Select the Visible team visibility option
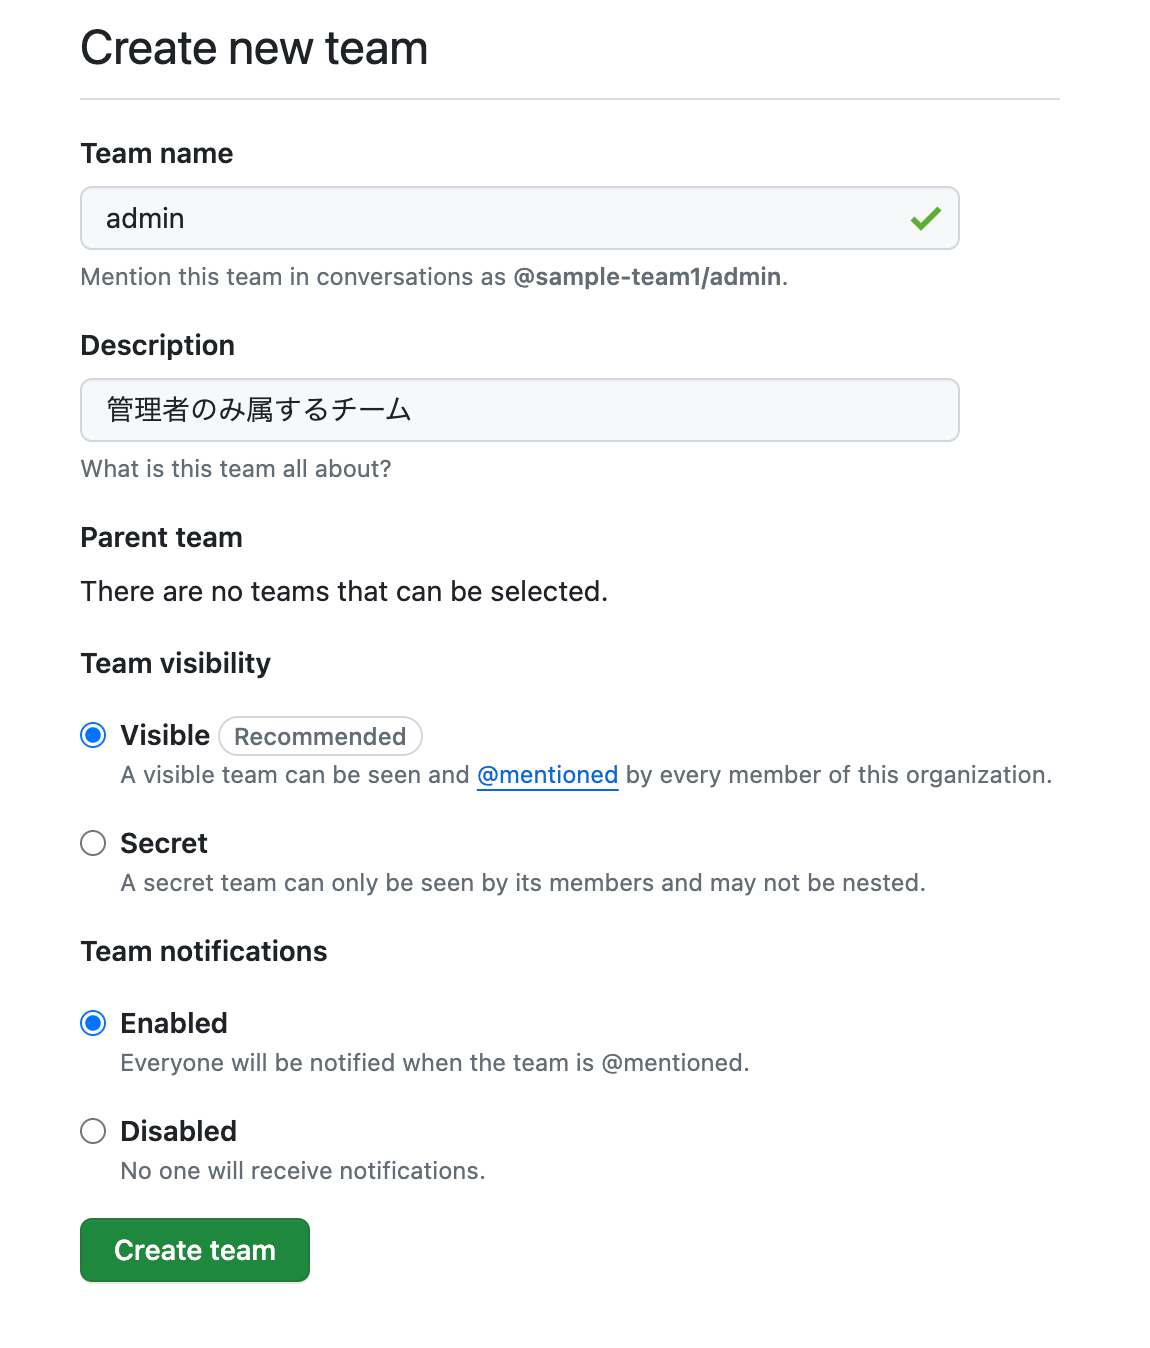The image size is (1150, 1348). pyautogui.click(x=92, y=735)
